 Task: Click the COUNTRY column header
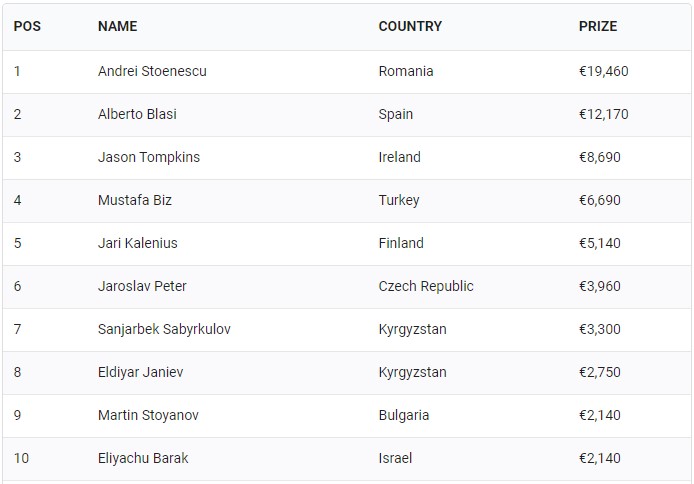coord(410,26)
